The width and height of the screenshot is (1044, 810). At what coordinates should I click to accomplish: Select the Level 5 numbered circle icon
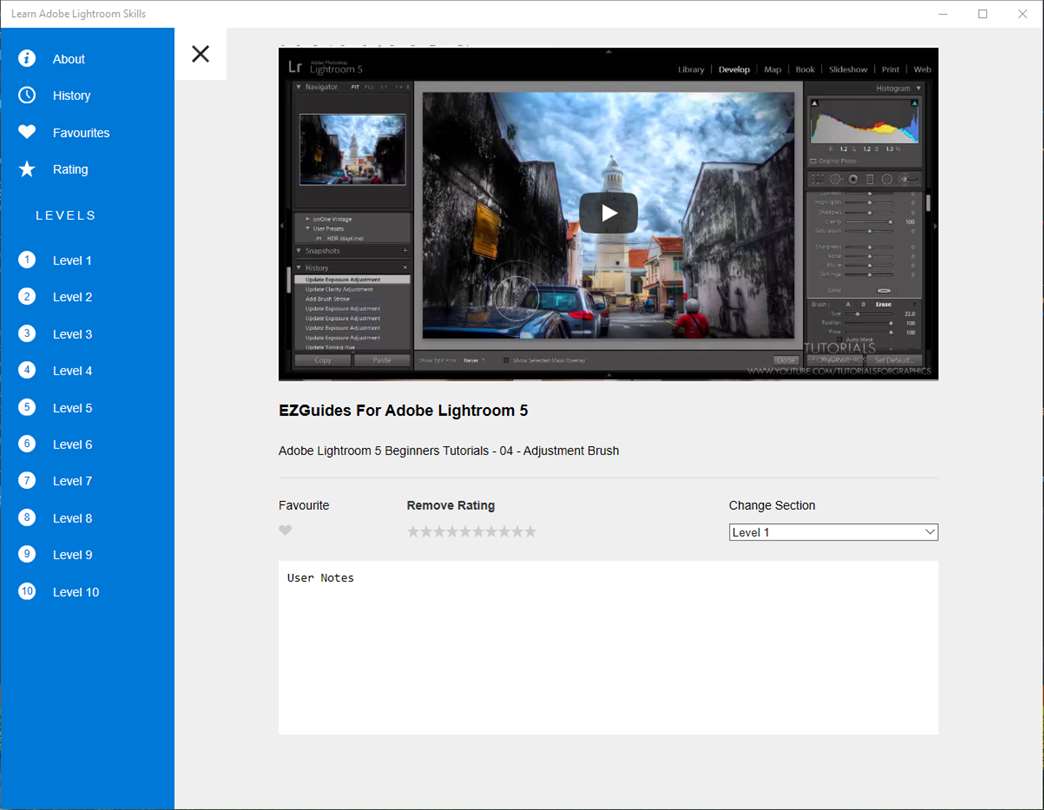click(27, 407)
